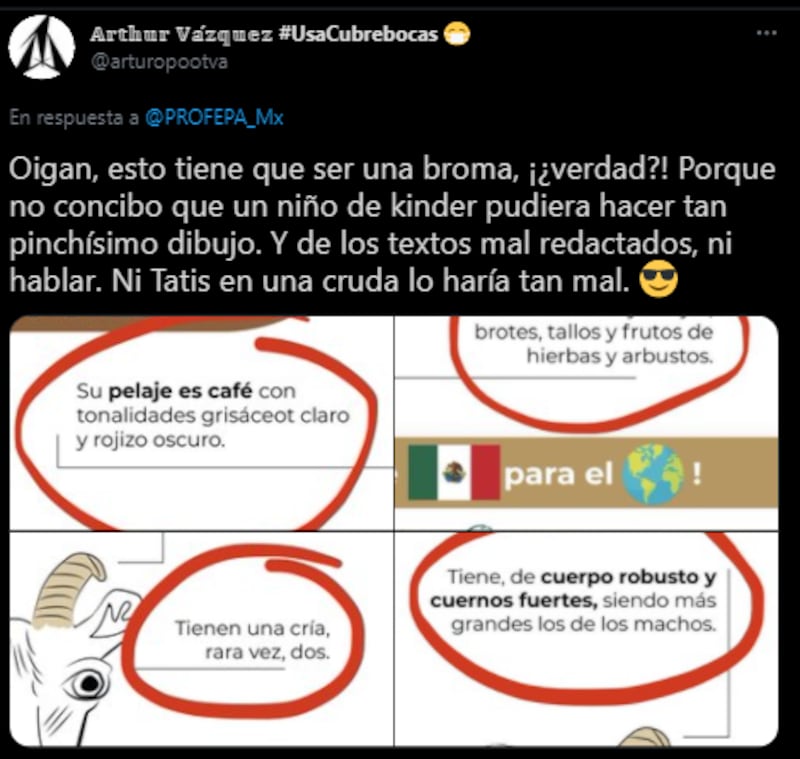Open the @PROFEPA_Mx mention link
This screenshot has width=800, height=759.
point(214,118)
